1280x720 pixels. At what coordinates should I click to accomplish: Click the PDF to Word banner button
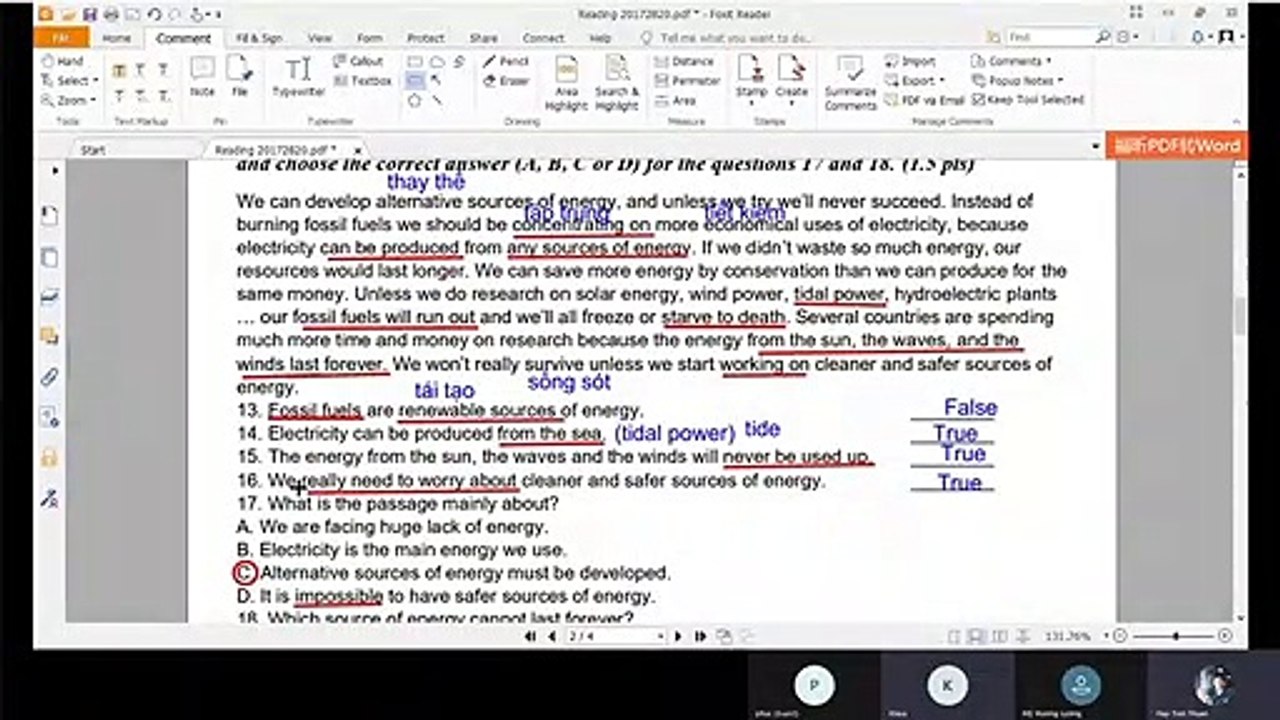point(1176,146)
